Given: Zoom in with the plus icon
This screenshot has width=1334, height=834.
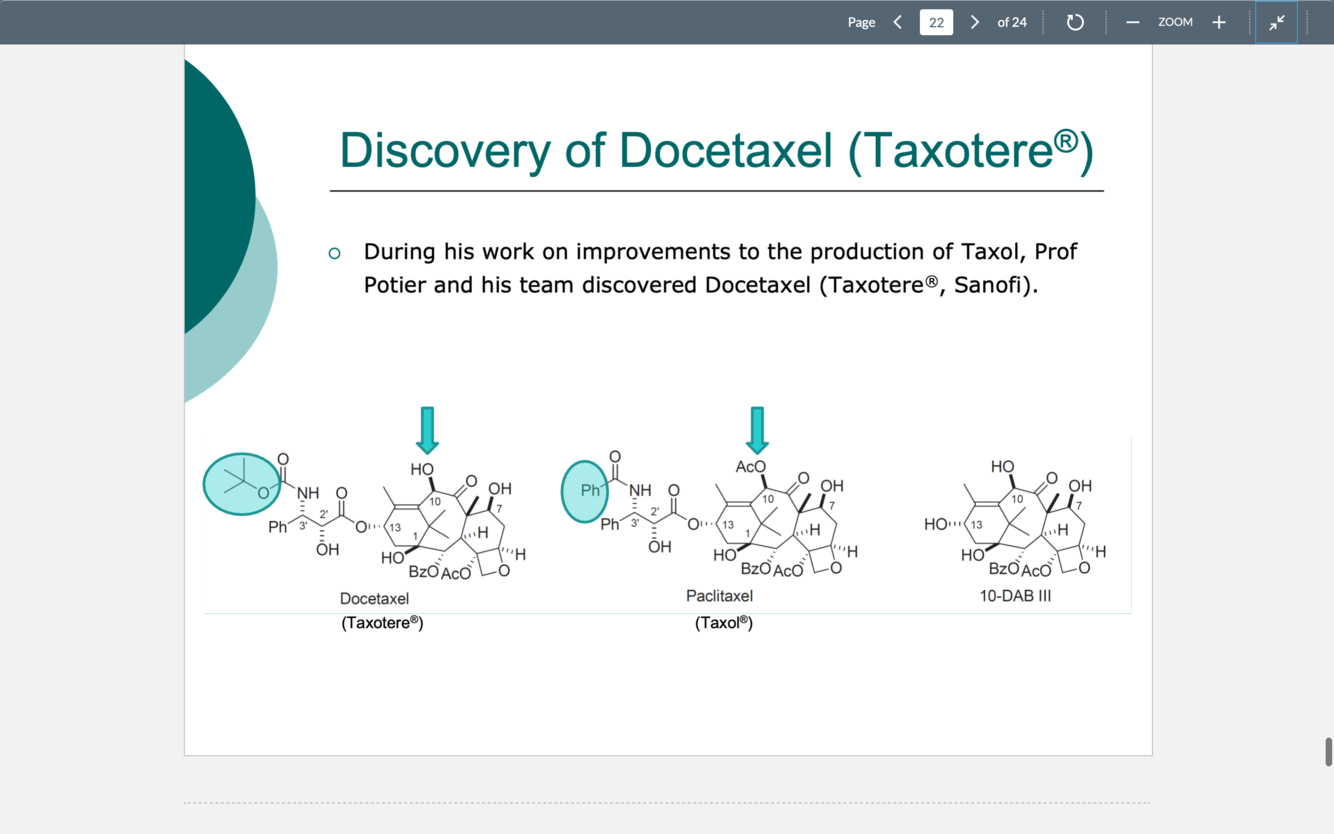Looking at the screenshot, I should coord(1219,22).
